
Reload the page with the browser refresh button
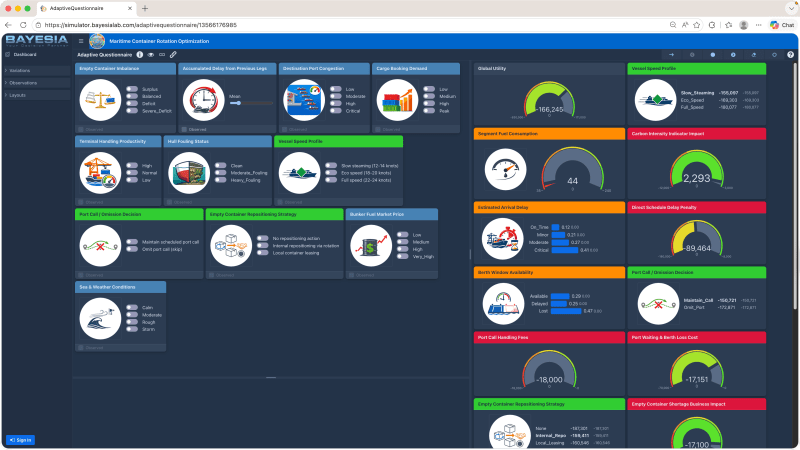tap(23, 24)
